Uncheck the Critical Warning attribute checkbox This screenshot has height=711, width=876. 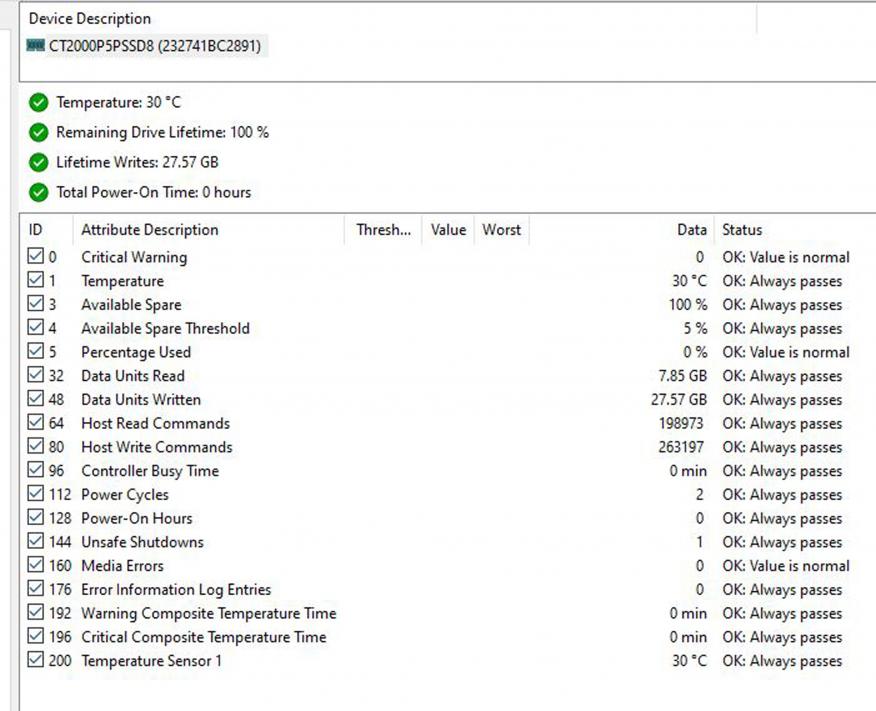pos(36,257)
